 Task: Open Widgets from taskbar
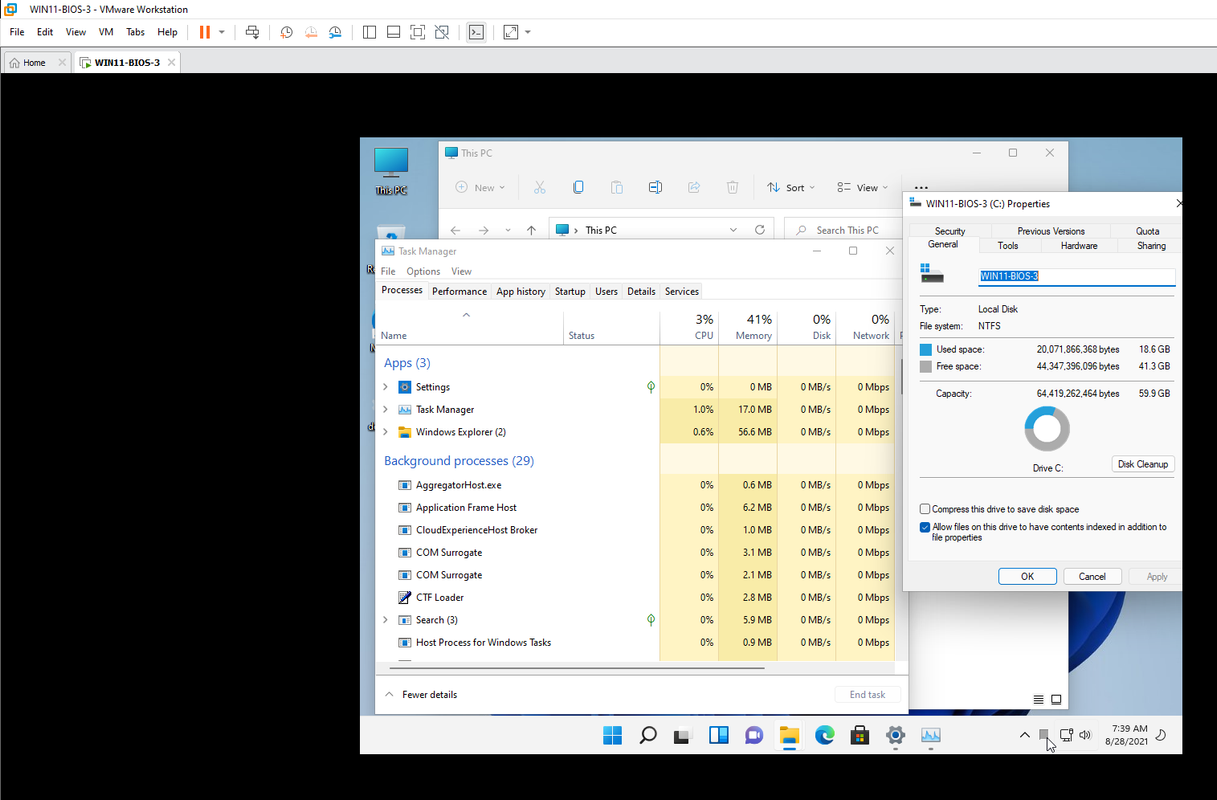coord(718,736)
